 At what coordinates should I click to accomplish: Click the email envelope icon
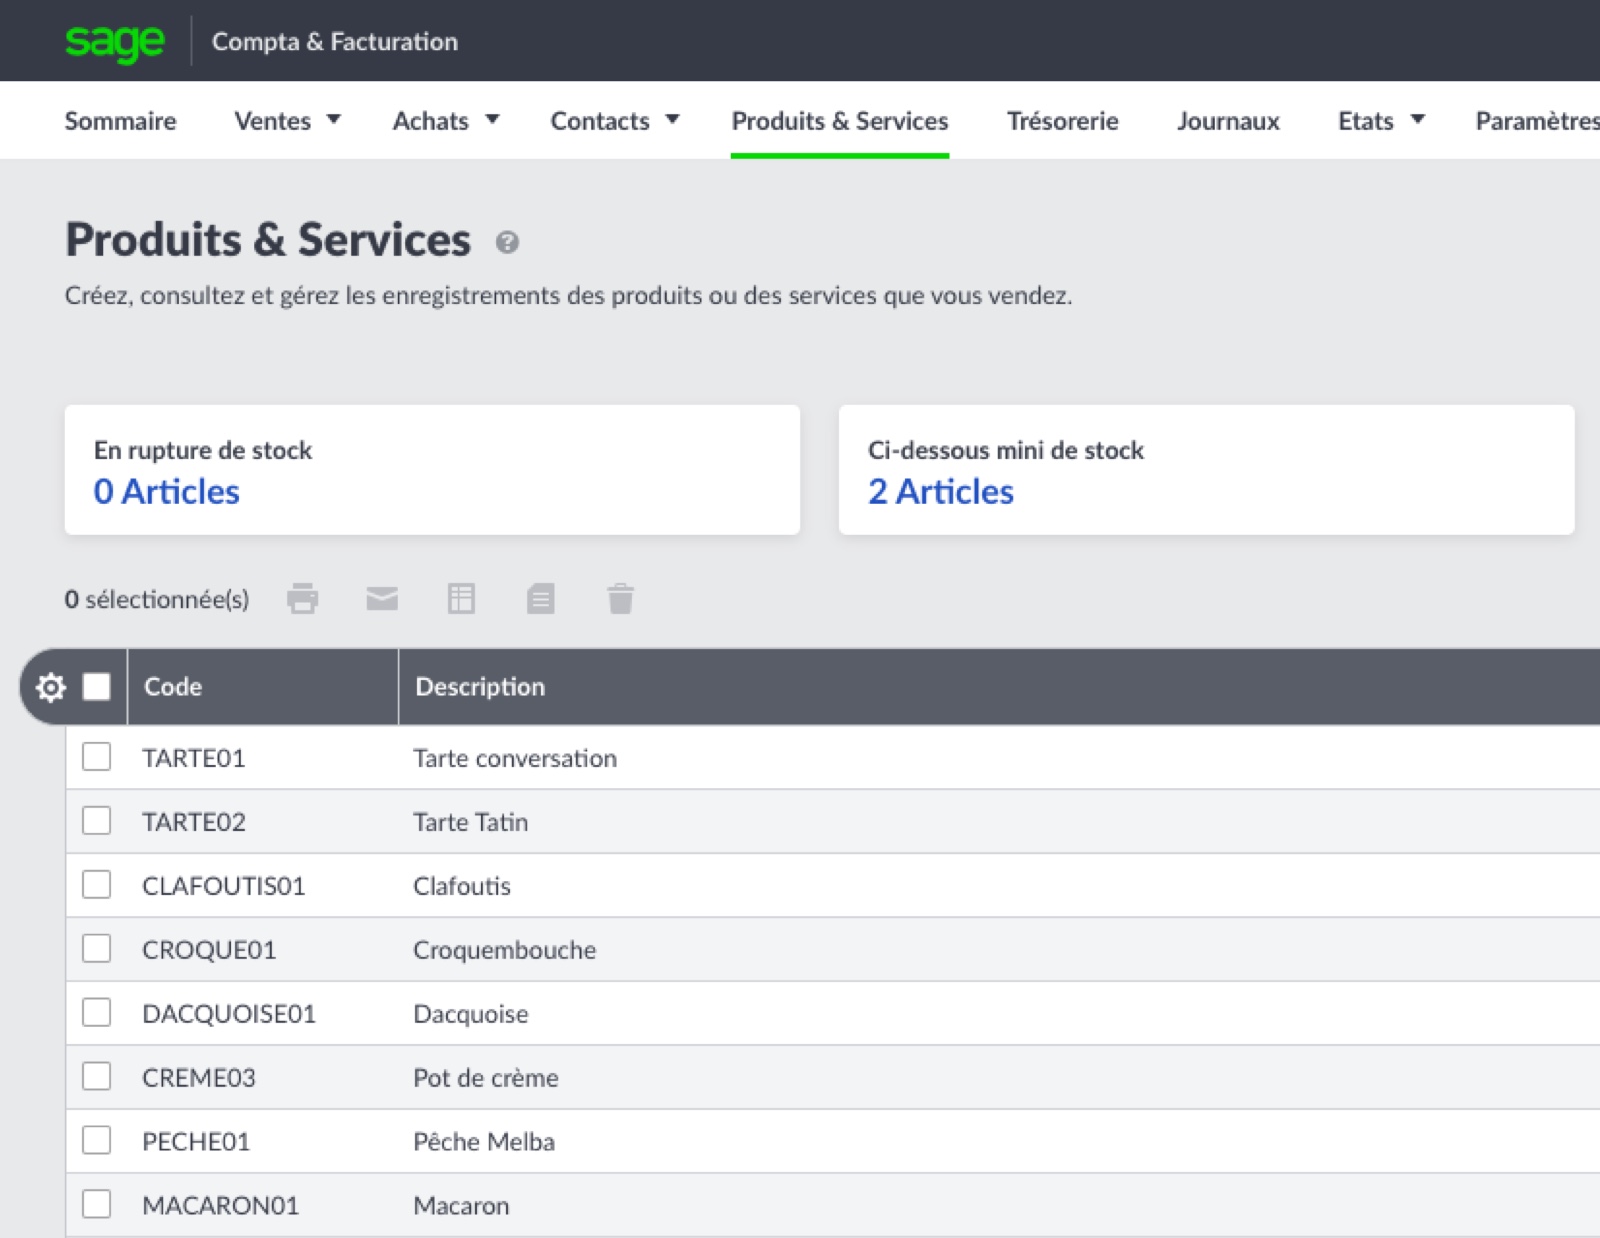coord(382,599)
